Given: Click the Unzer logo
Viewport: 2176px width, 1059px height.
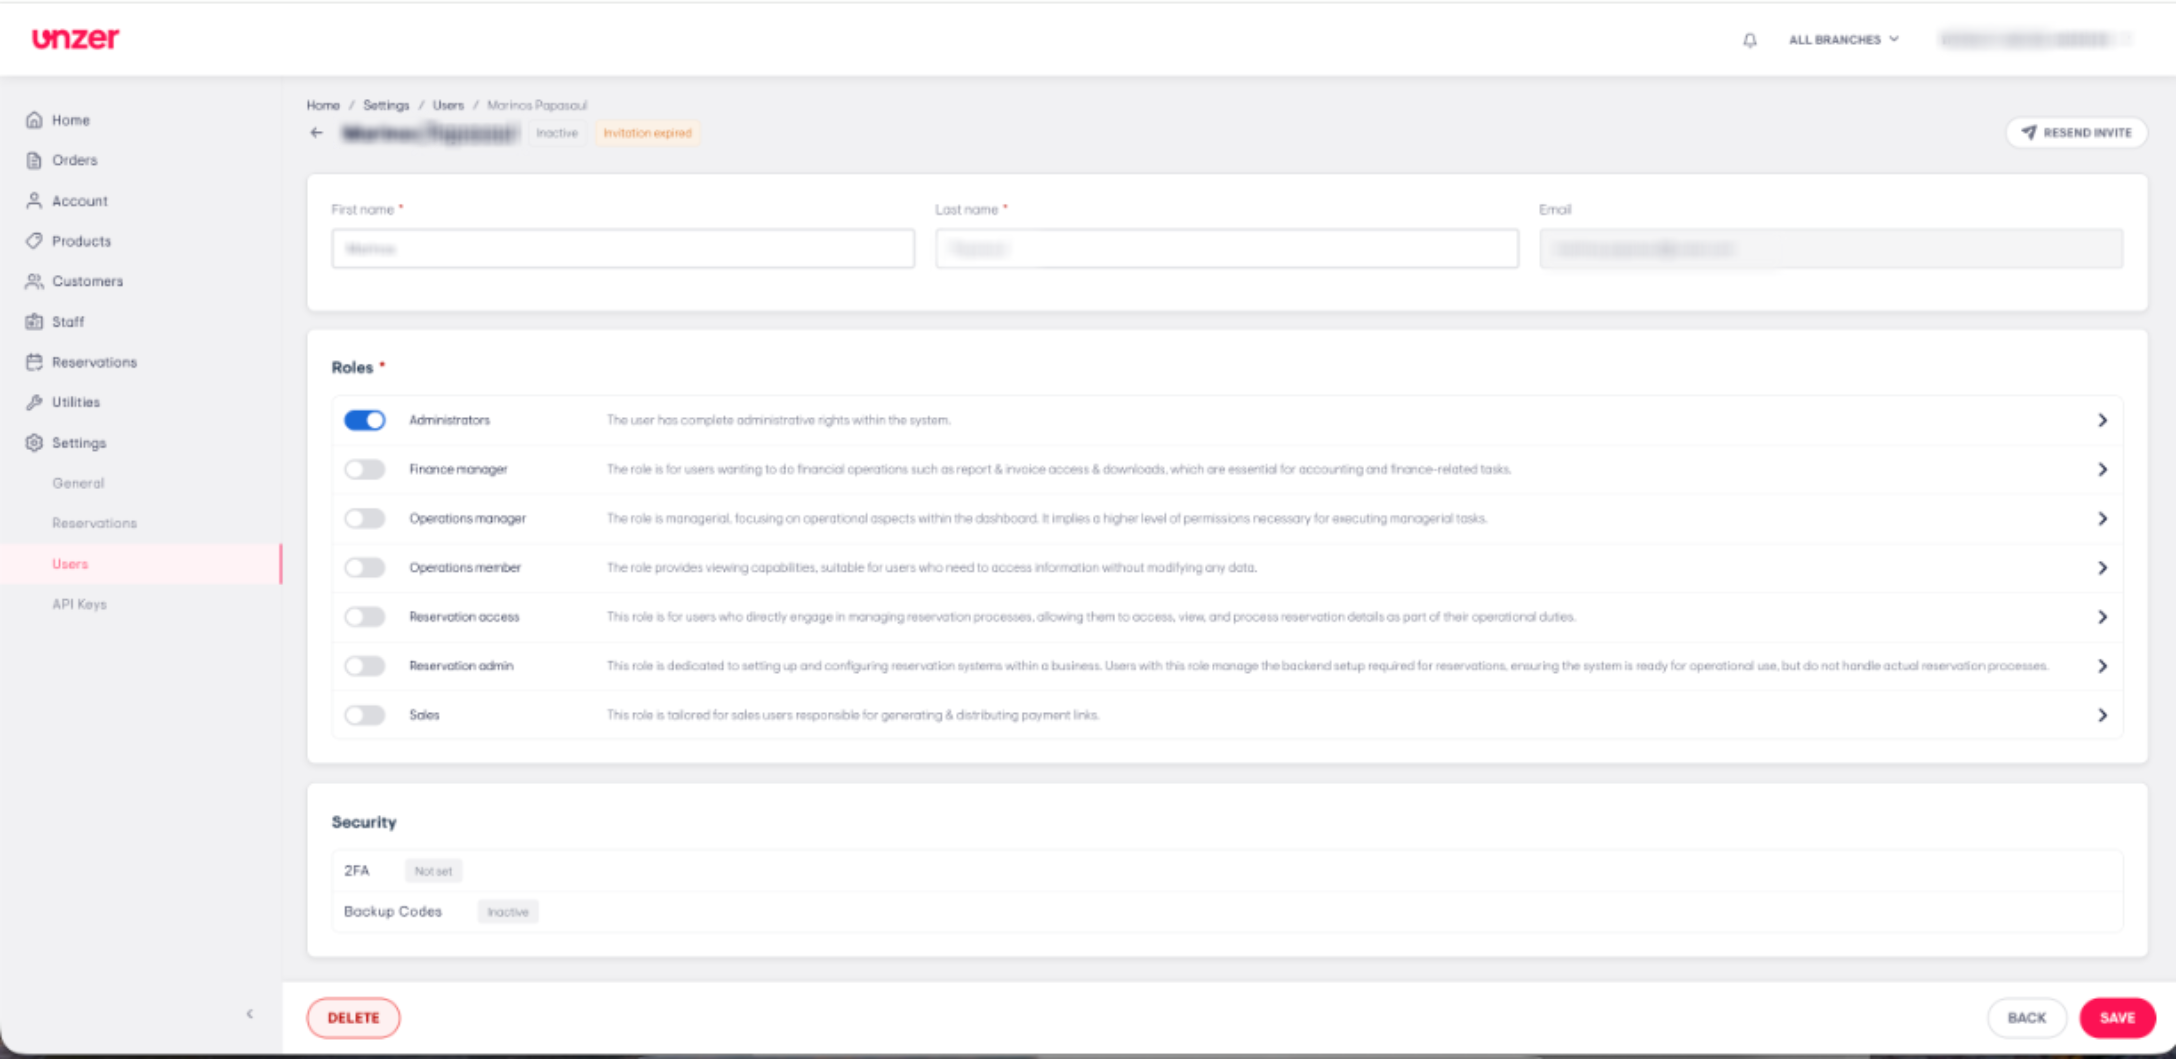Looking at the screenshot, I should click(x=75, y=39).
